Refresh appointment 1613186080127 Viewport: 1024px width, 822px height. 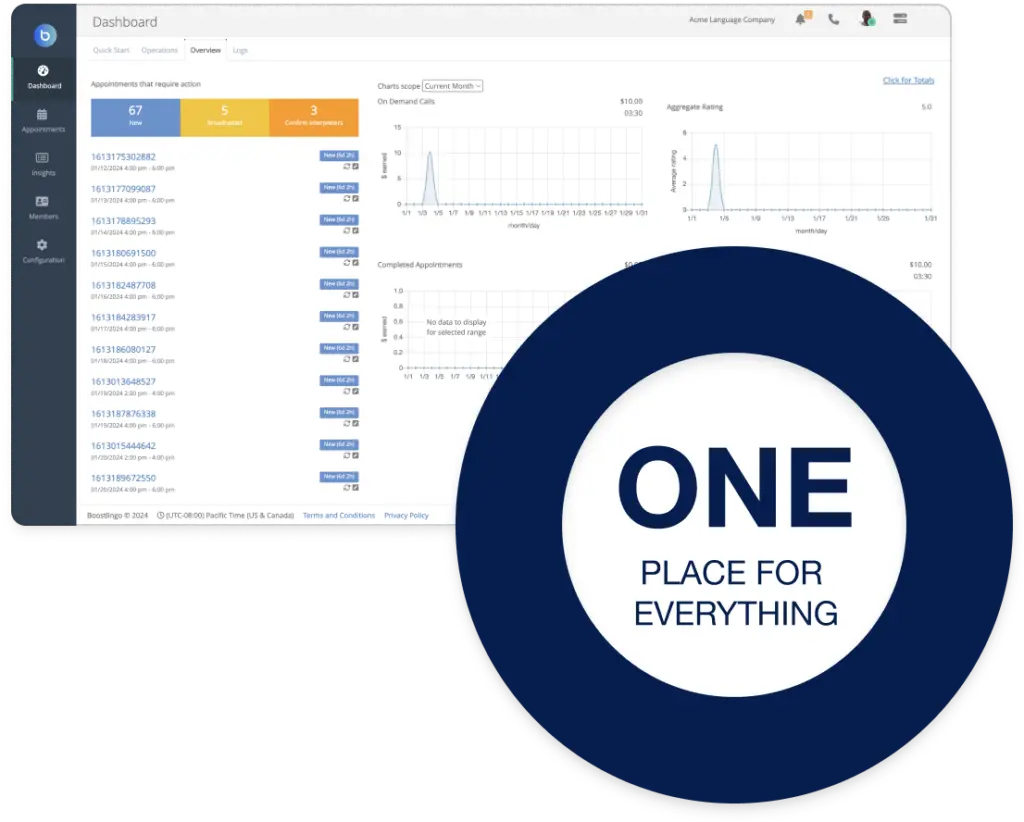347,359
